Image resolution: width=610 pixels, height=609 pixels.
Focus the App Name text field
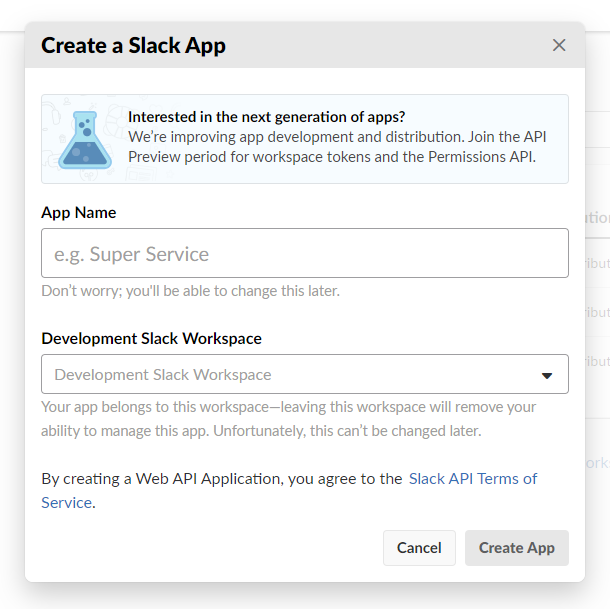[x=304, y=253]
